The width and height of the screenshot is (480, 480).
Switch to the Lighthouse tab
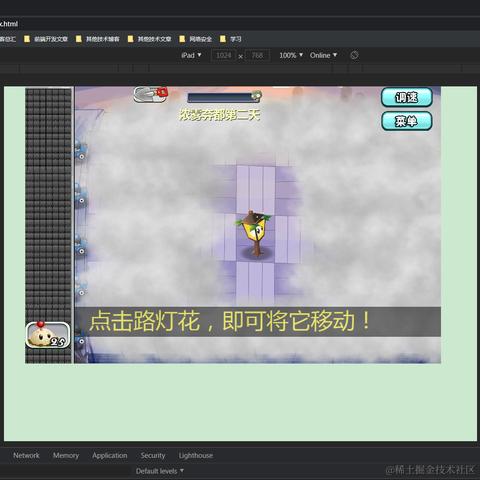[196, 455]
